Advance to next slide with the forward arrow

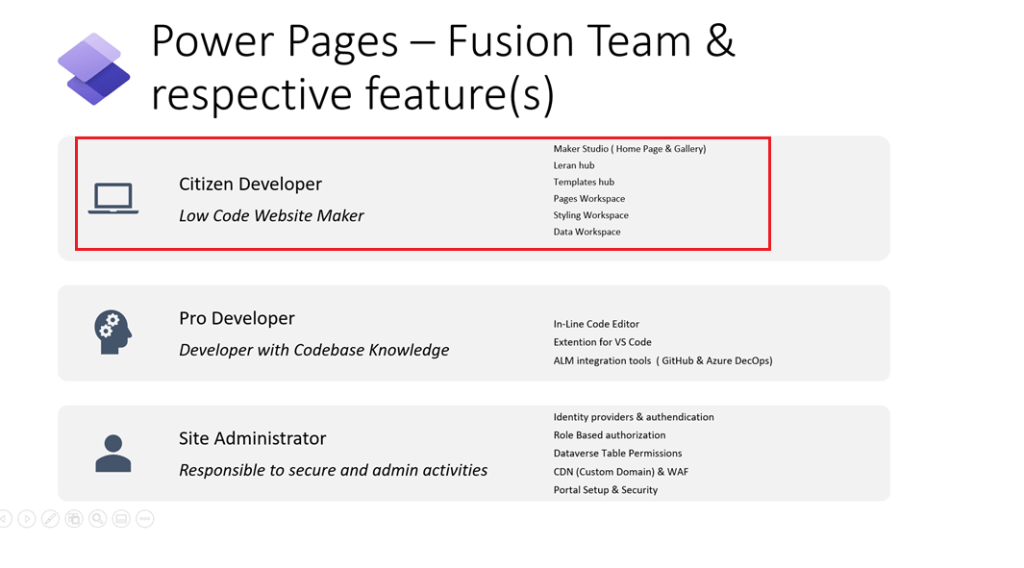(x=27, y=518)
